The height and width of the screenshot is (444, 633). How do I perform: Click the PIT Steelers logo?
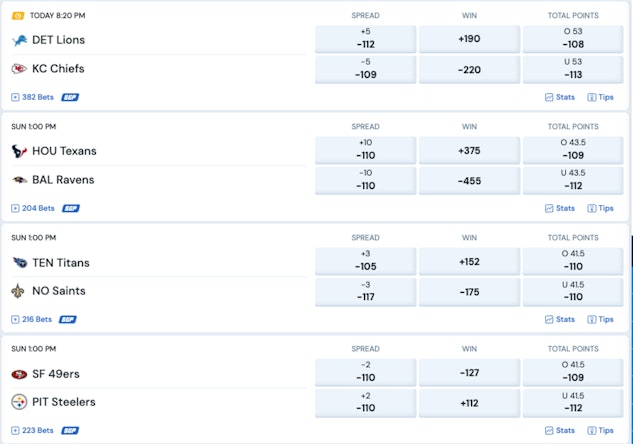tap(18, 402)
